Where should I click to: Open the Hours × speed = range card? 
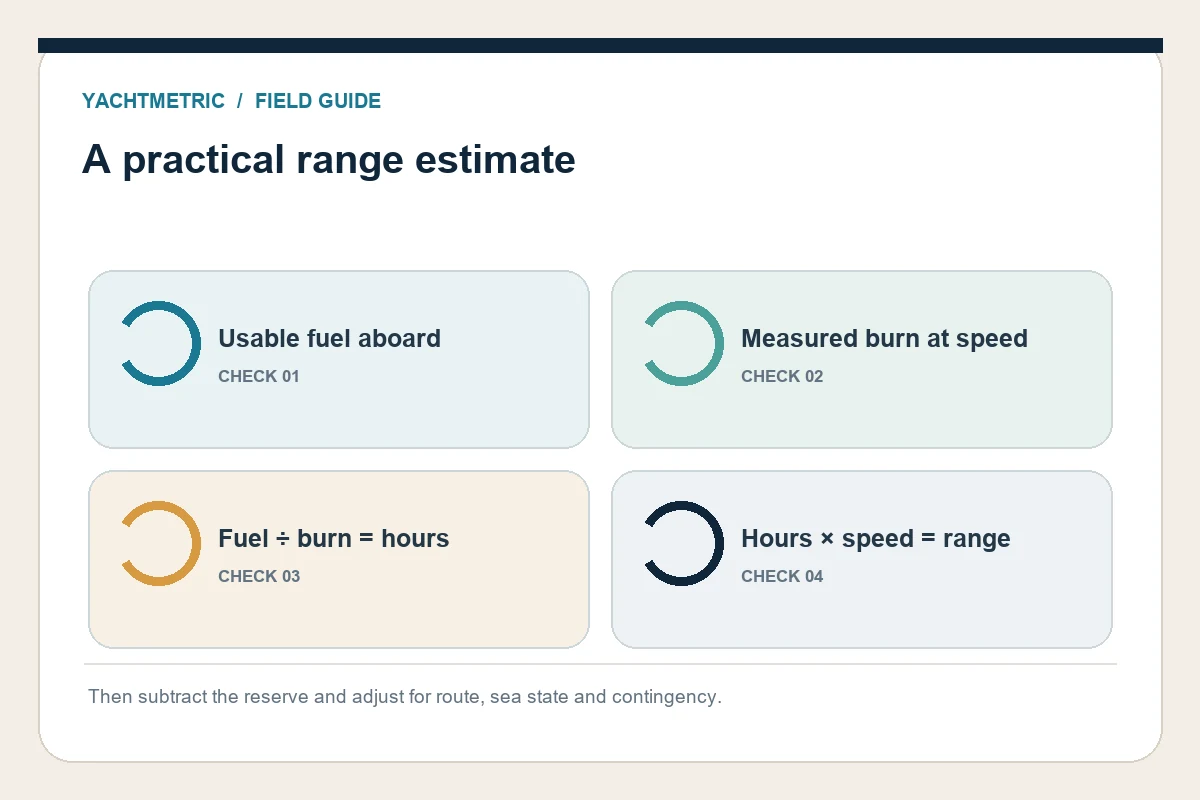pos(862,559)
